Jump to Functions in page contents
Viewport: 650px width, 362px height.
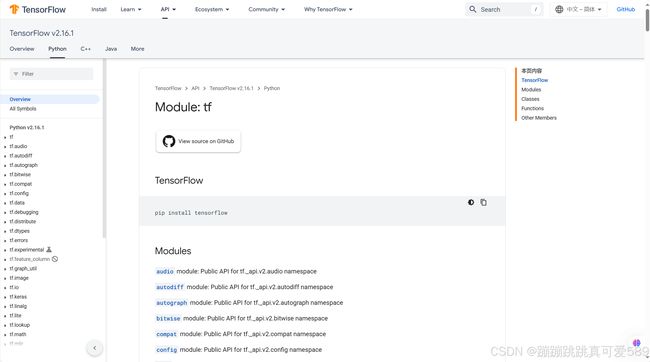pos(532,108)
